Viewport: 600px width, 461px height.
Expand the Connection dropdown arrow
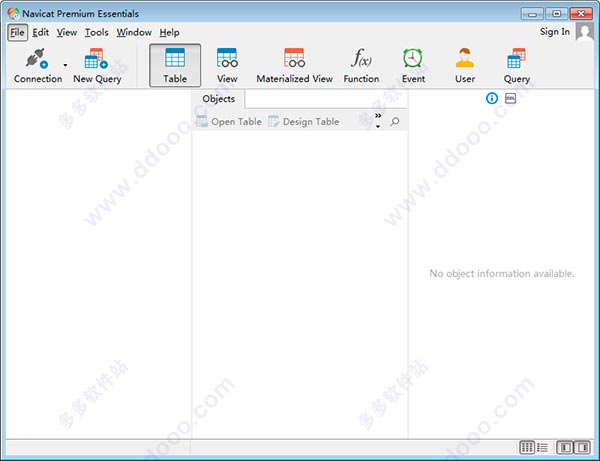(65, 65)
